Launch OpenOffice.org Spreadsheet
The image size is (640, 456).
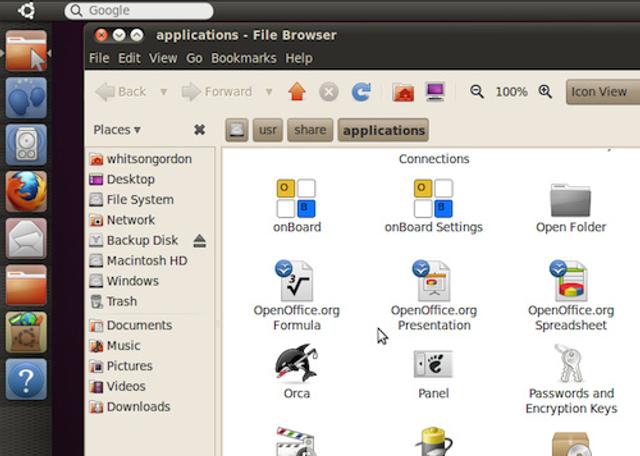pyautogui.click(x=570, y=281)
